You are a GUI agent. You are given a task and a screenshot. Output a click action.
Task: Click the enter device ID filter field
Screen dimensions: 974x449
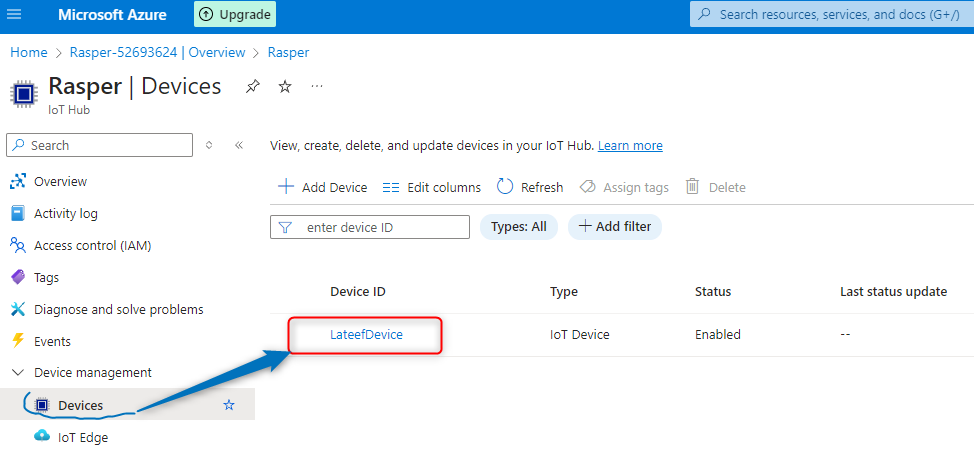point(380,227)
